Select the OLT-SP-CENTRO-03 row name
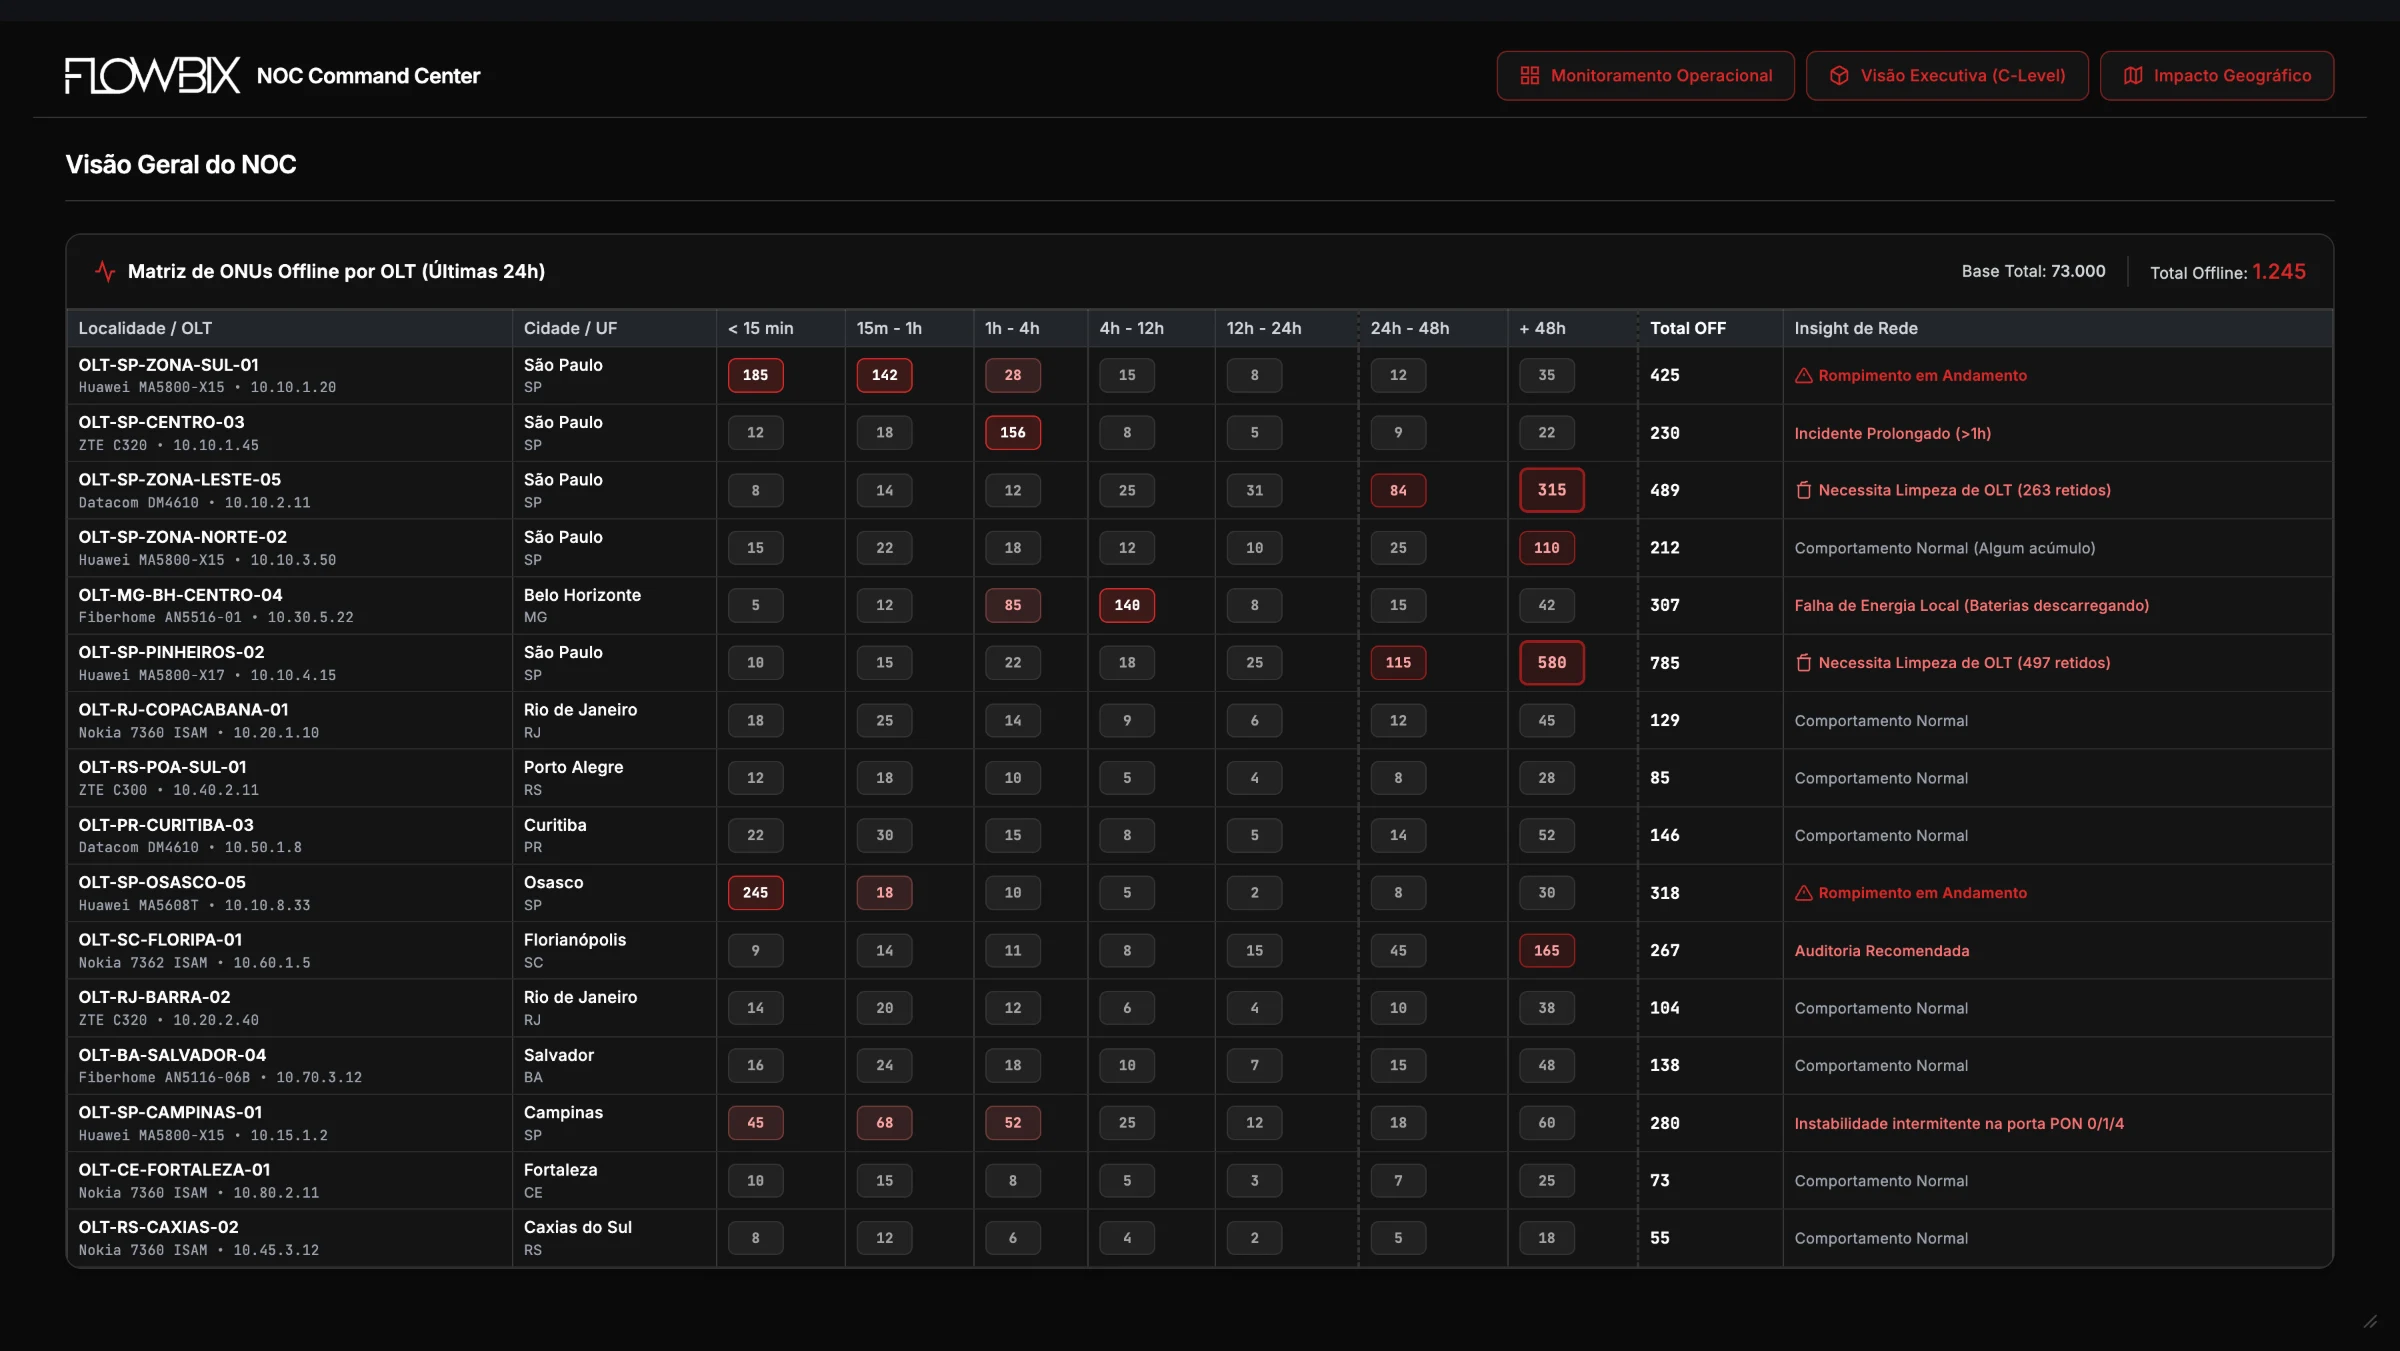Viewport: 2400px width, 1351px height. (161, 422)
